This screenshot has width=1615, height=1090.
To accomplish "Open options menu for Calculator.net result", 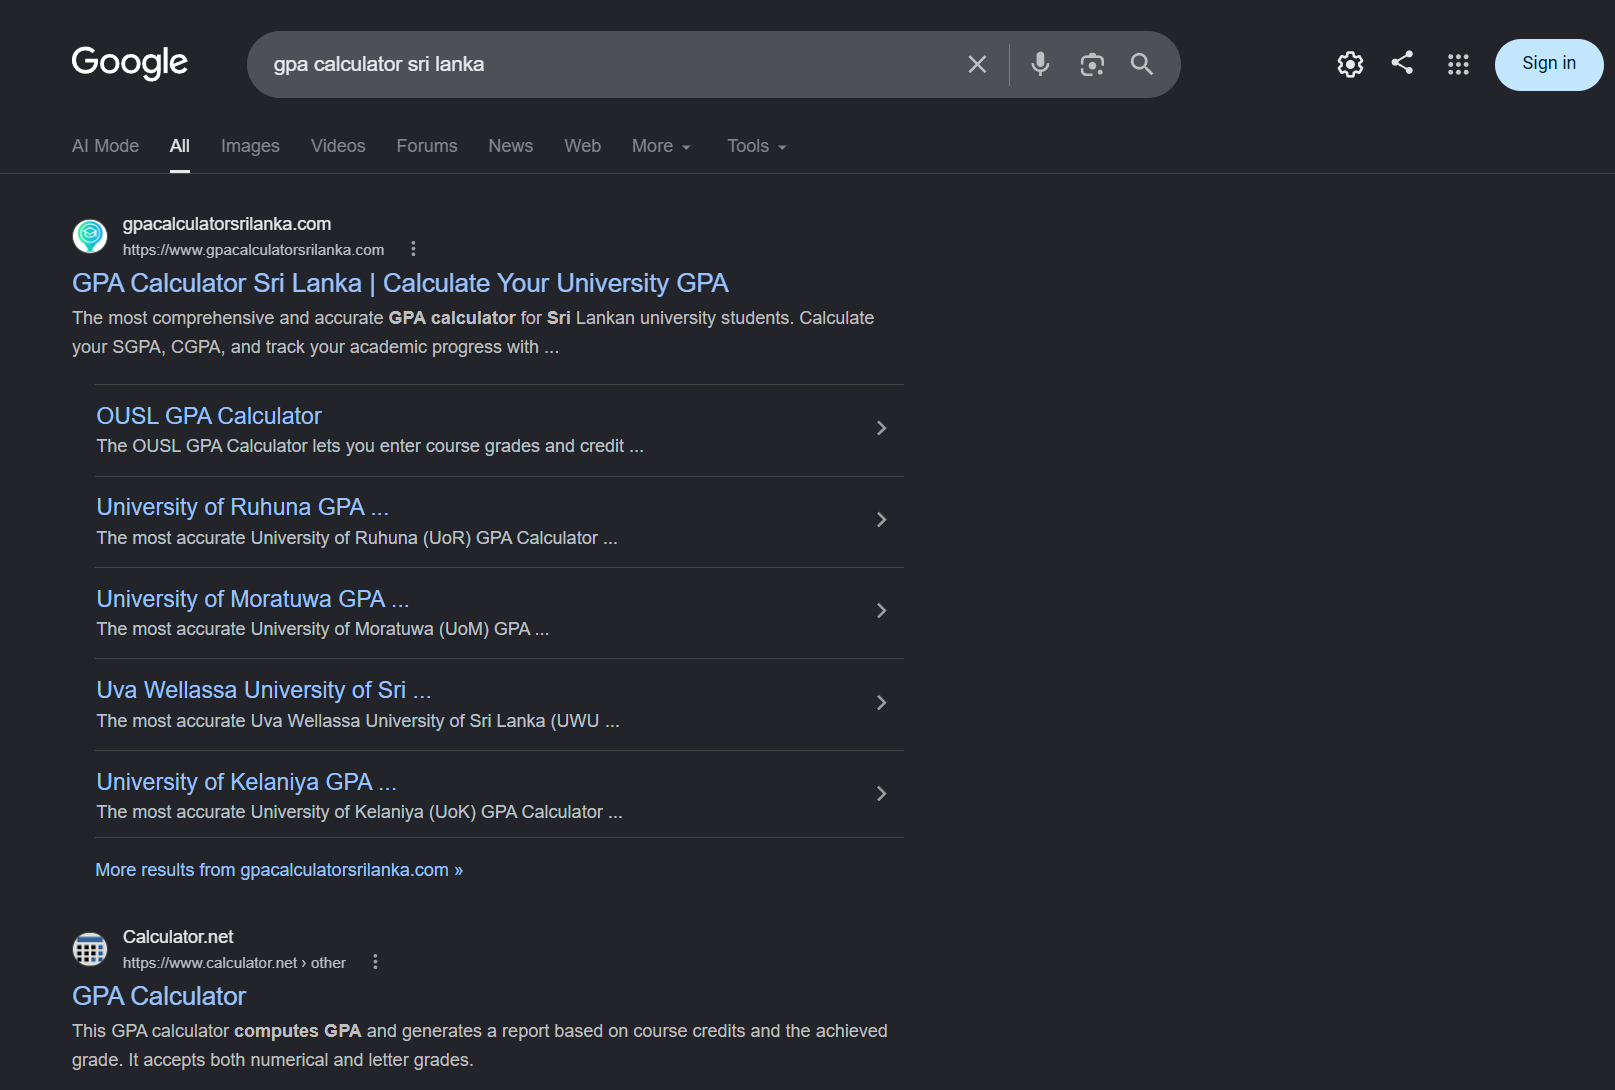I will tap(375, 962).
